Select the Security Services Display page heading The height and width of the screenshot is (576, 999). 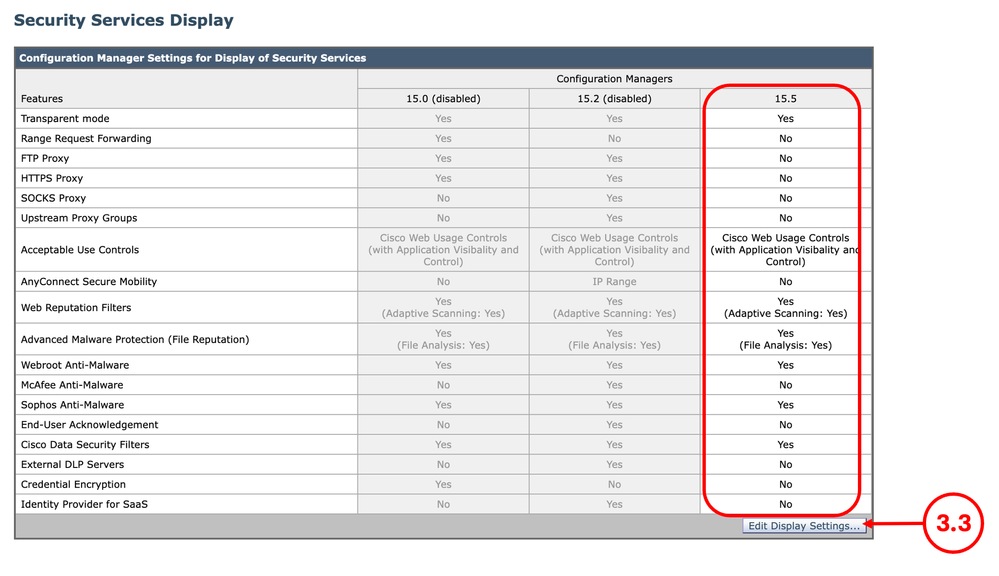pyautogui.click(x=124, y=20)
